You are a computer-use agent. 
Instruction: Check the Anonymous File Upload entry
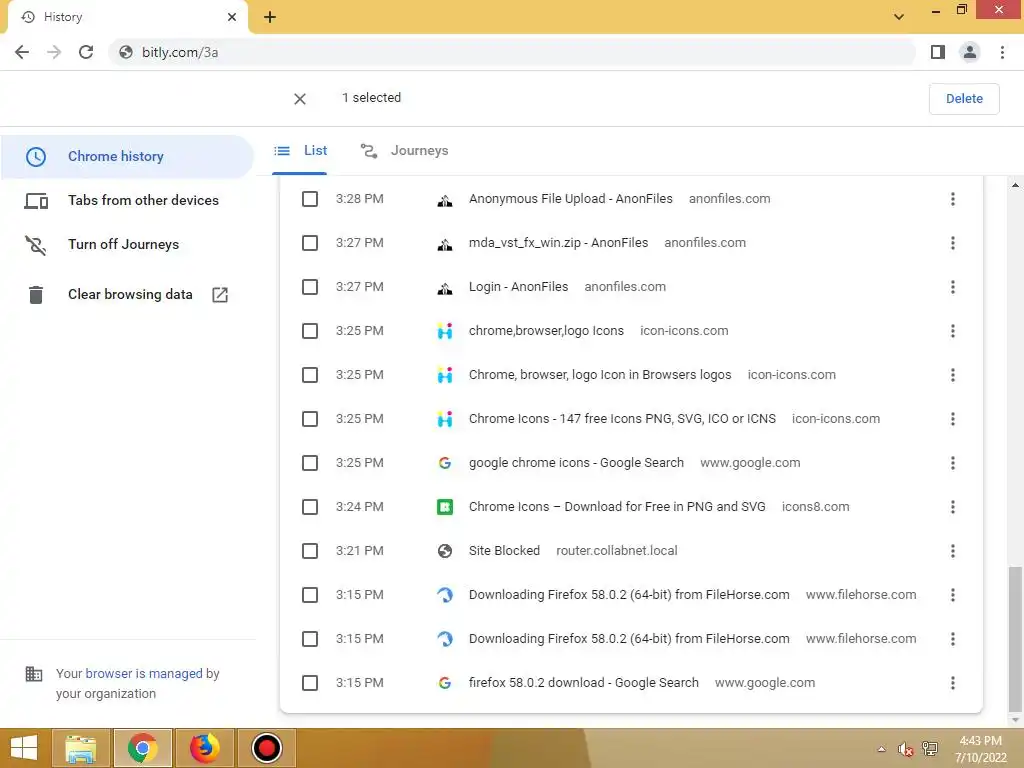click(x=310, y=199)
